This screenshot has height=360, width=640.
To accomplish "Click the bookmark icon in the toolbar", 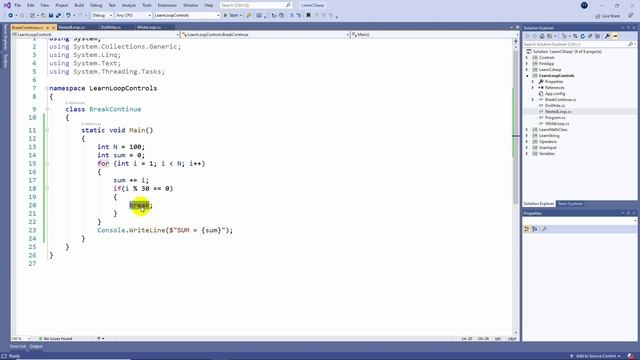I will point(309,16).
